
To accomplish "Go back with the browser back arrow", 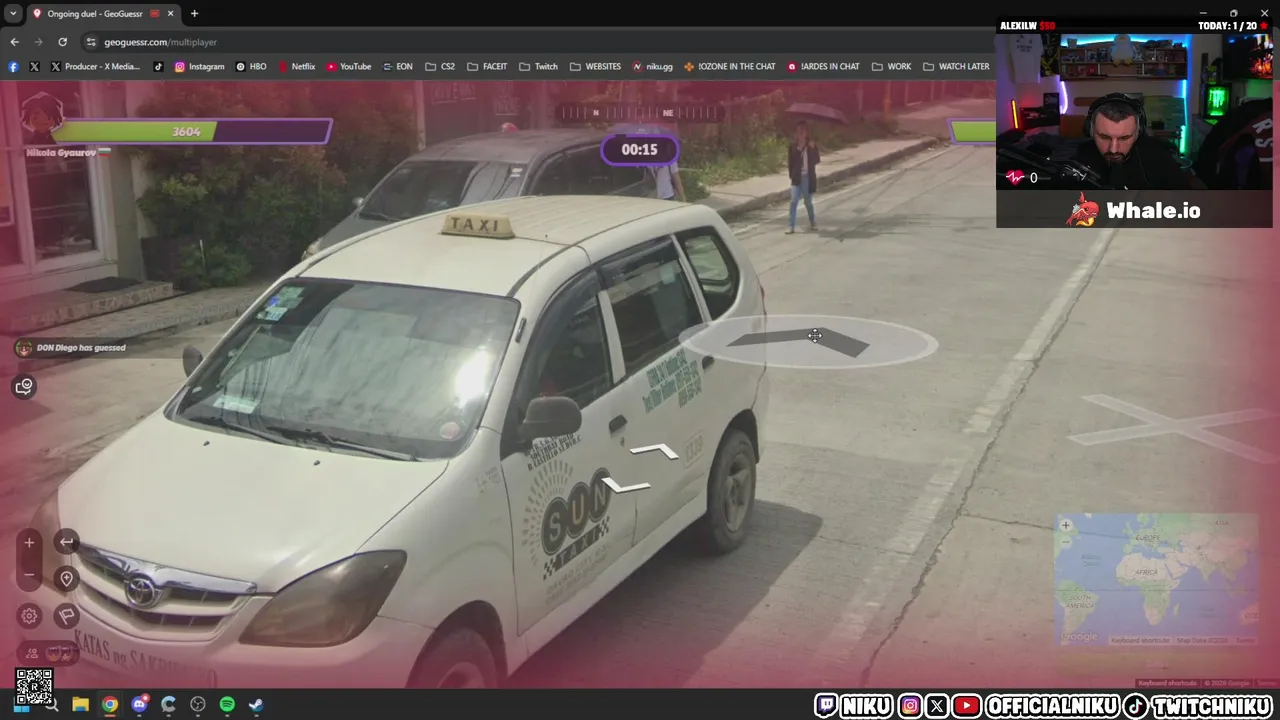I will 14,42.
